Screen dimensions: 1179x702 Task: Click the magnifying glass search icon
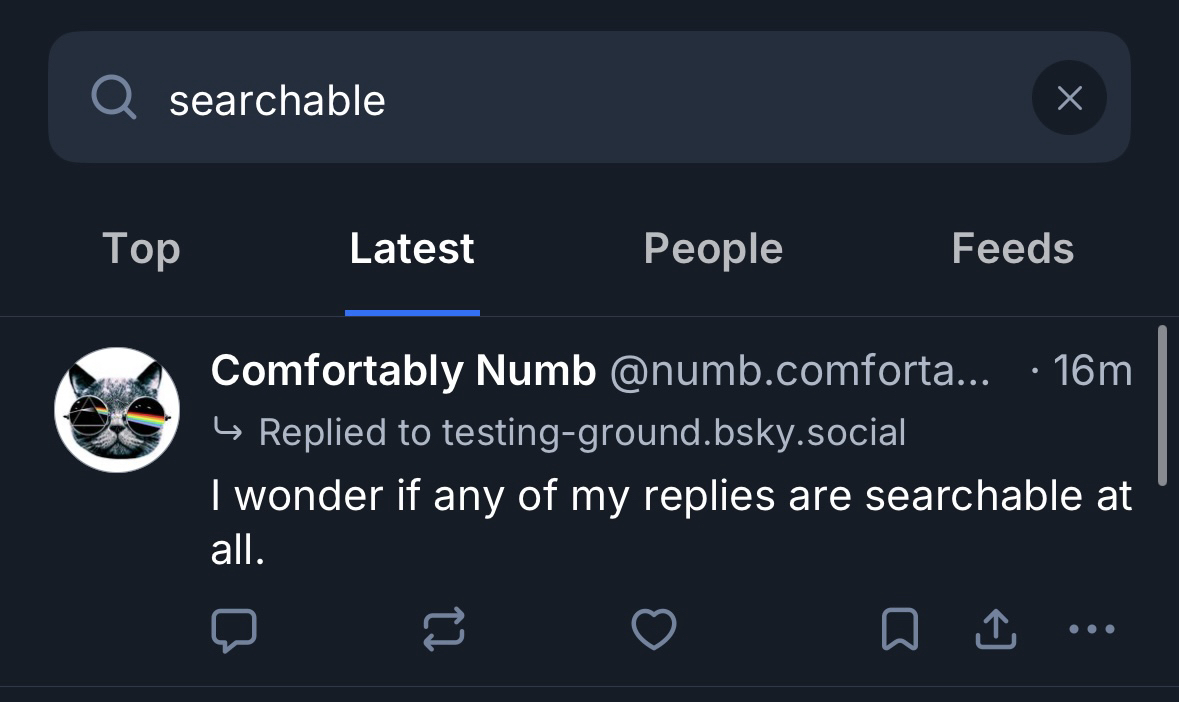[x=113, y=99]
